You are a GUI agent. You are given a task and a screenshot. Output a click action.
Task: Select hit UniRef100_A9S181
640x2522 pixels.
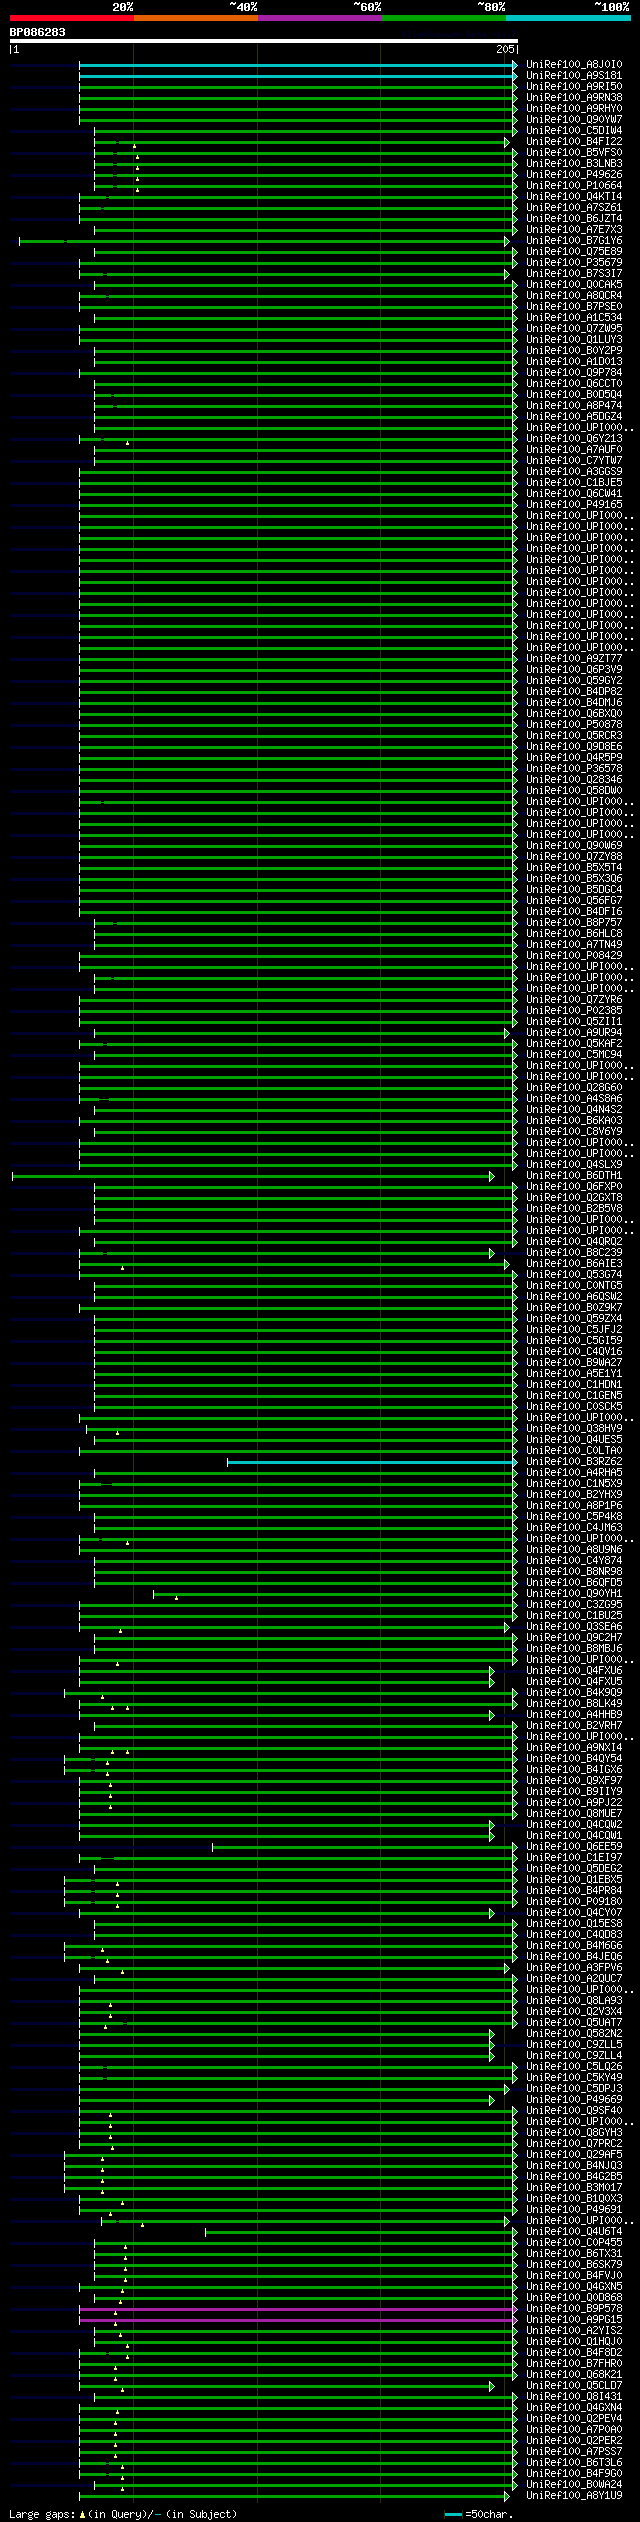coord(574,76)
